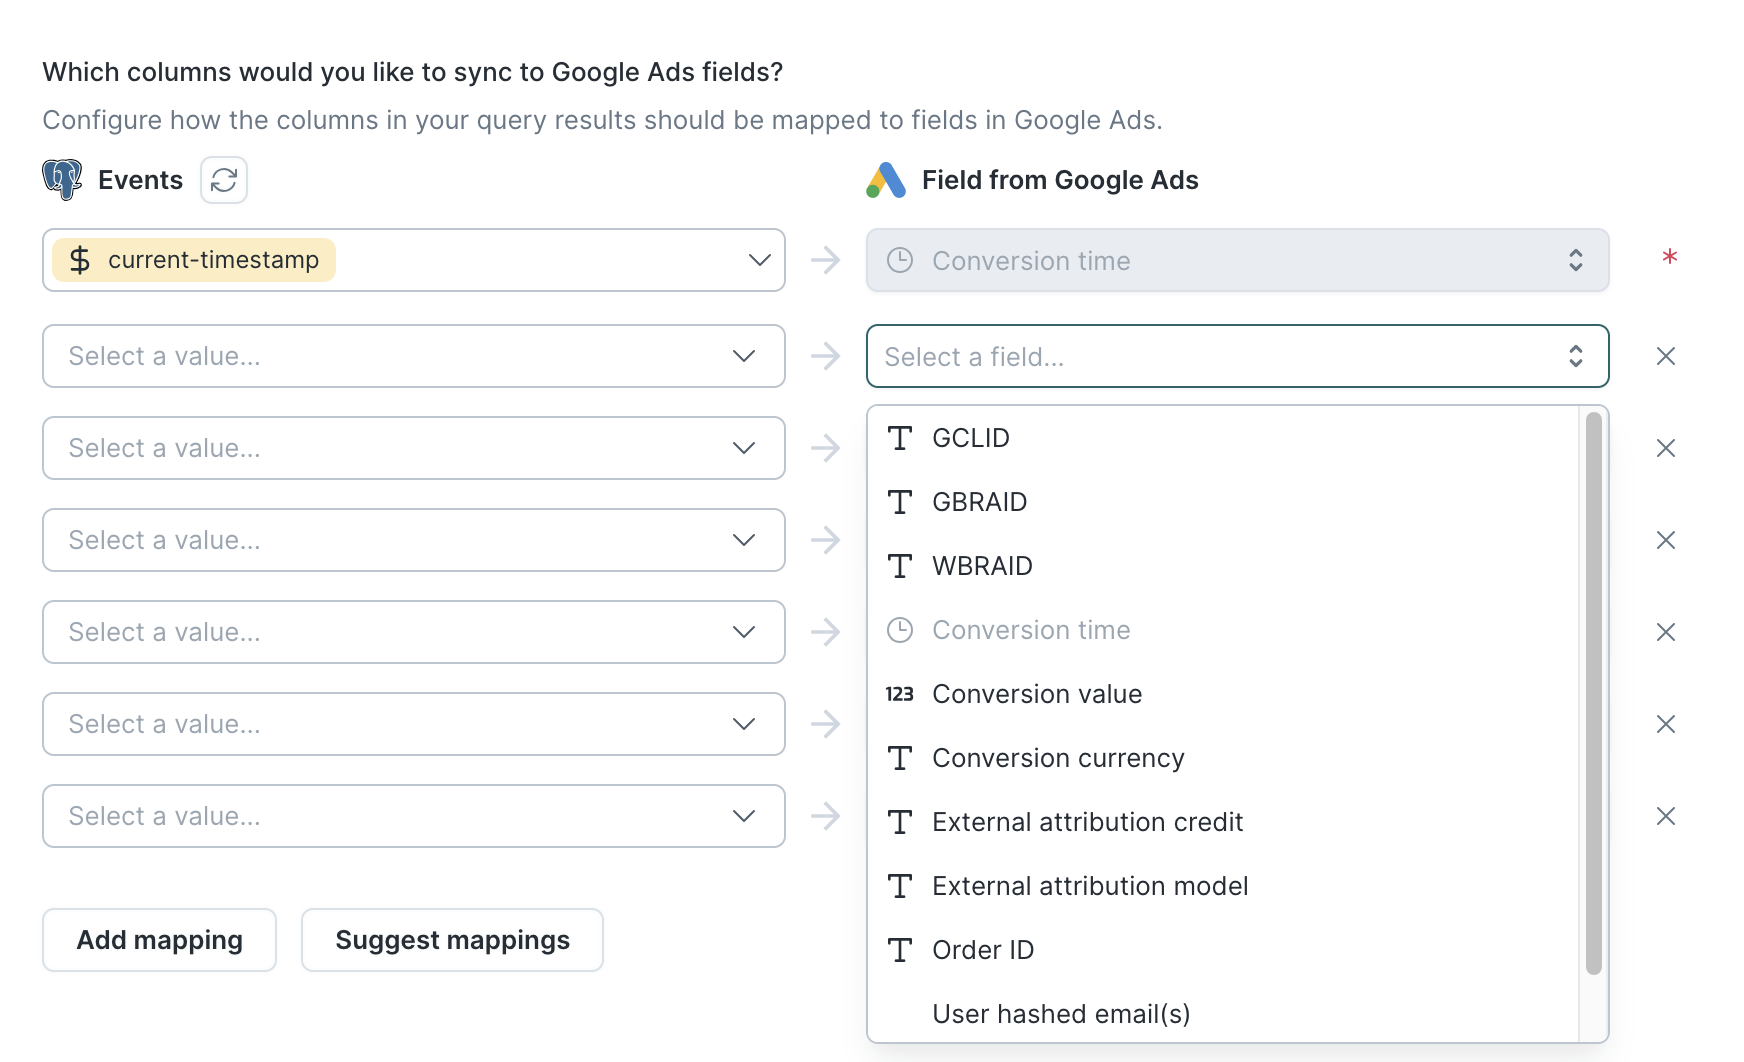This screenshot has height=1062, width=1744.
Task: Open the disabled Conversion time field selector
Action: (1238, 260)
